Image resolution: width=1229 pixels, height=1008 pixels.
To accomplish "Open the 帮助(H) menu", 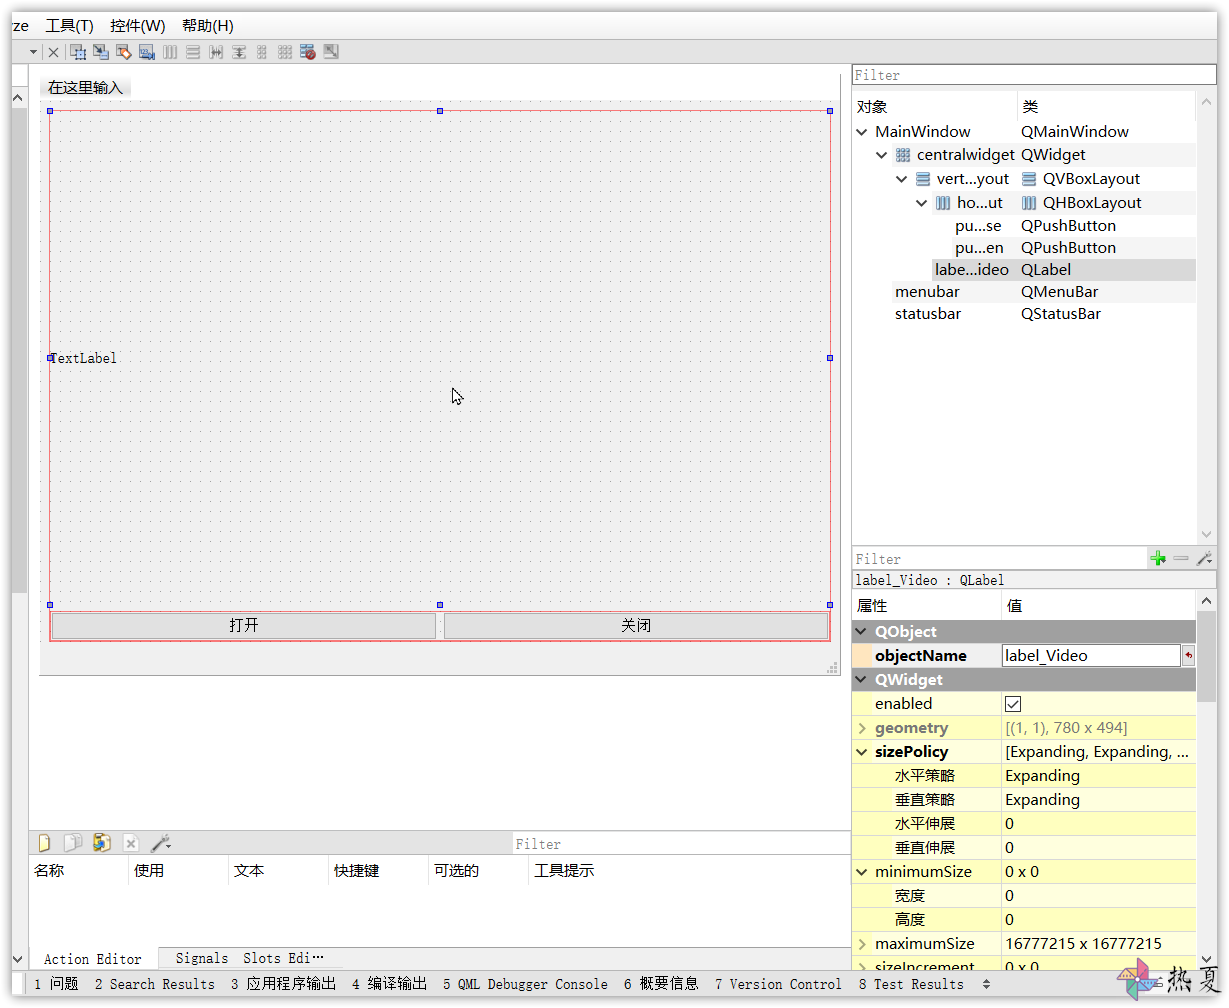I will point(208,26).
